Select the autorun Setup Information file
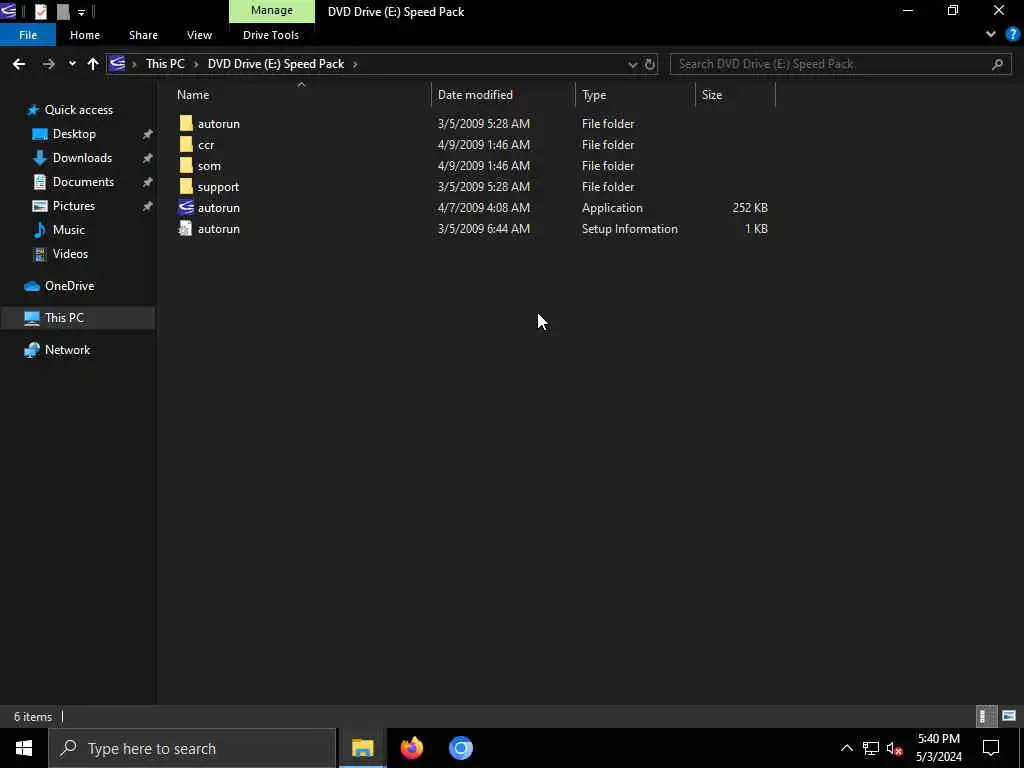The width and height of the screenshot is (1024, 768). 219,229
